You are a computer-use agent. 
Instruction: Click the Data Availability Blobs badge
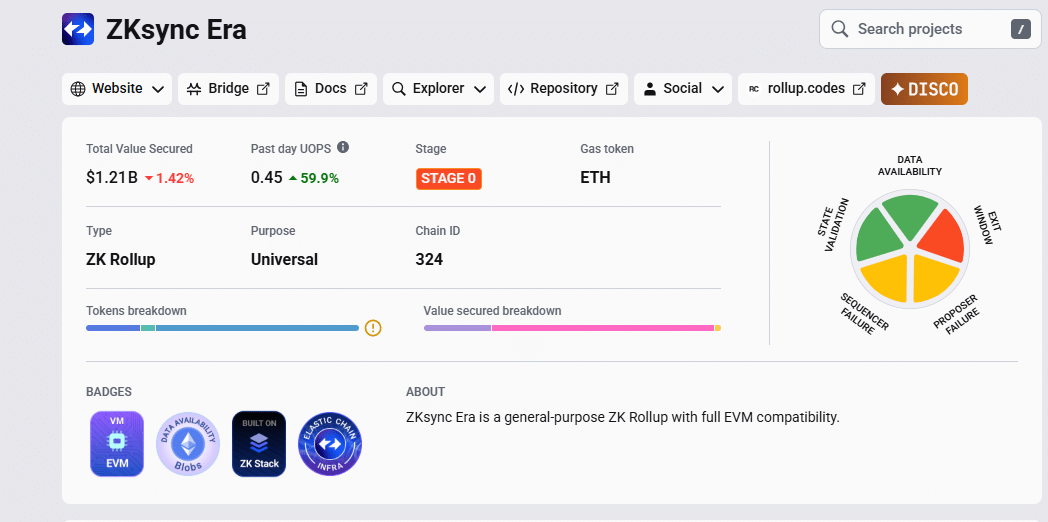[x=188, y=444]
